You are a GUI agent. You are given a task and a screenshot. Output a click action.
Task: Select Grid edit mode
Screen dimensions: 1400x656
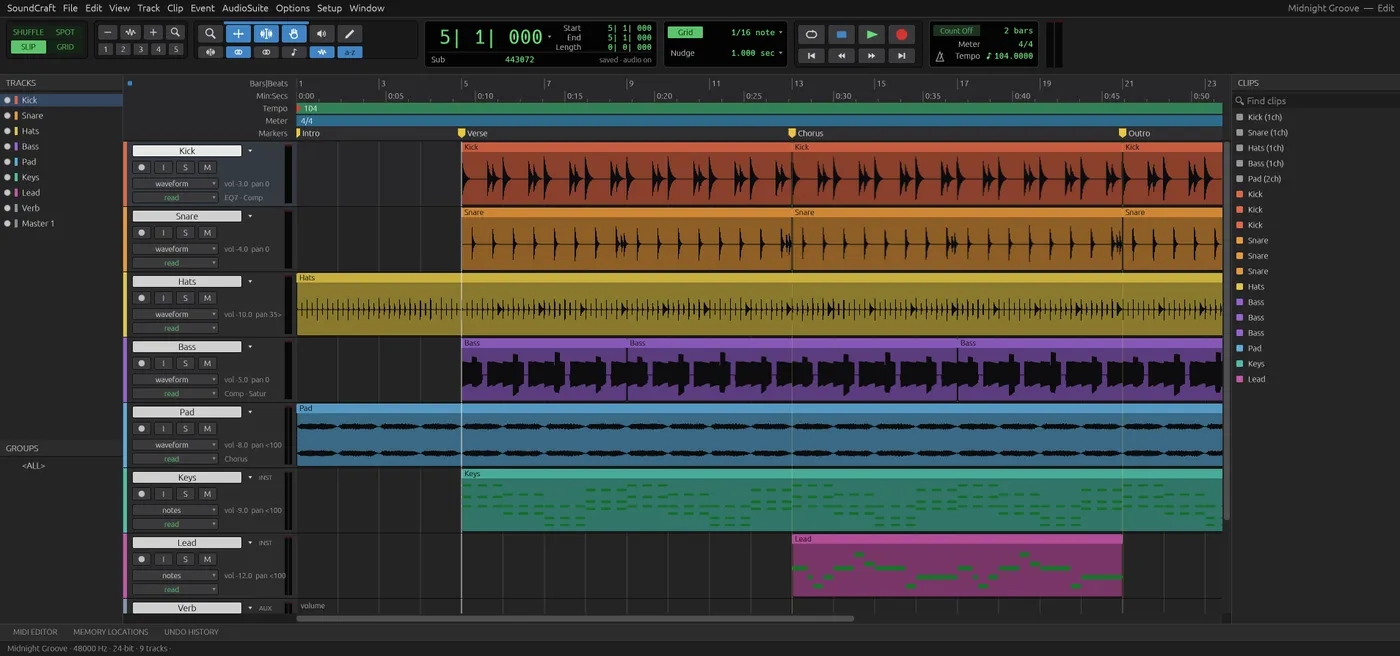[65, 47]
